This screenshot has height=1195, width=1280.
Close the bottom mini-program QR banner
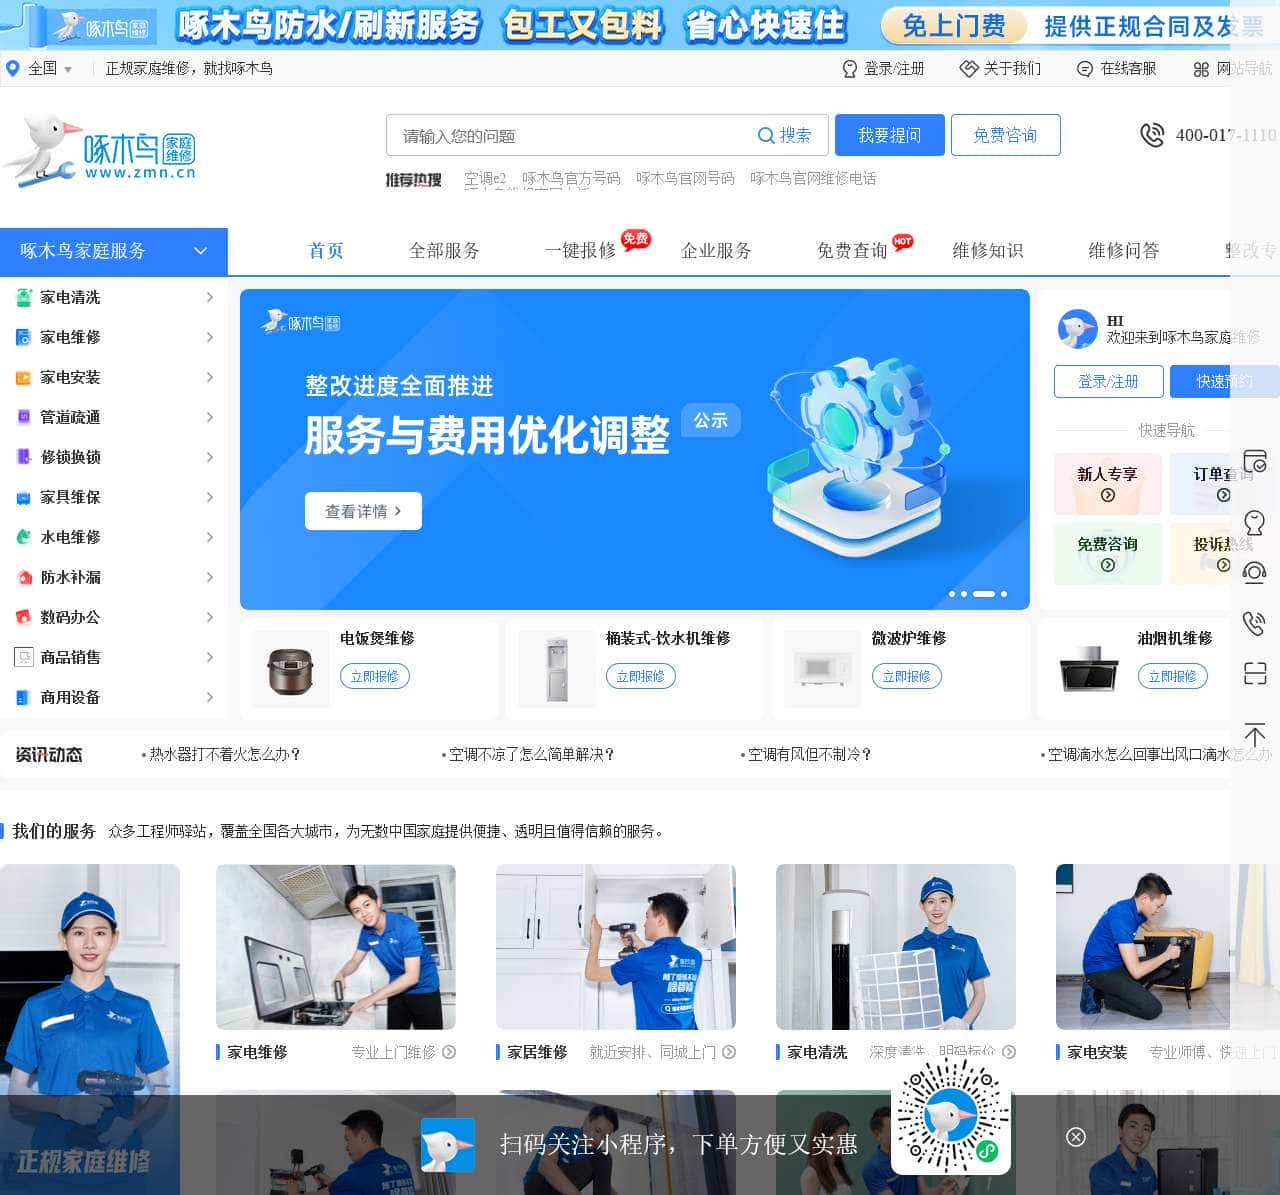pos(1076,1137)
